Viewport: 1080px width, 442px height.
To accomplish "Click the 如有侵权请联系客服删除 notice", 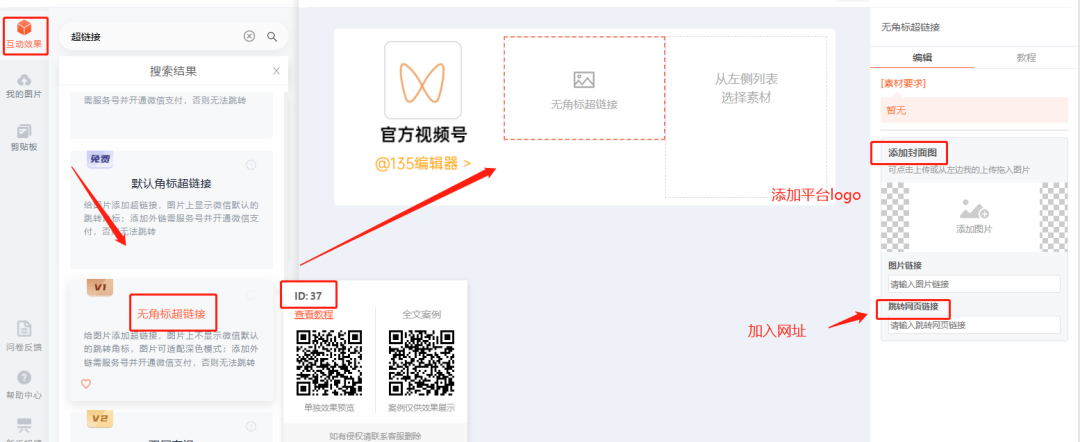I will tap(375, 435).
